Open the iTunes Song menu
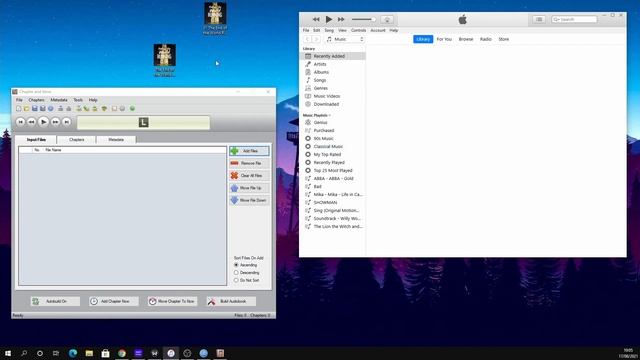 coord(329,30)
